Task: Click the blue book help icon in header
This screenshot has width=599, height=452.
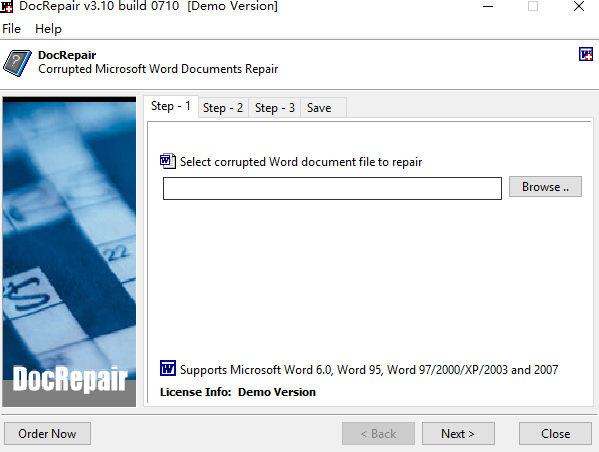Action: coord(18,63)
